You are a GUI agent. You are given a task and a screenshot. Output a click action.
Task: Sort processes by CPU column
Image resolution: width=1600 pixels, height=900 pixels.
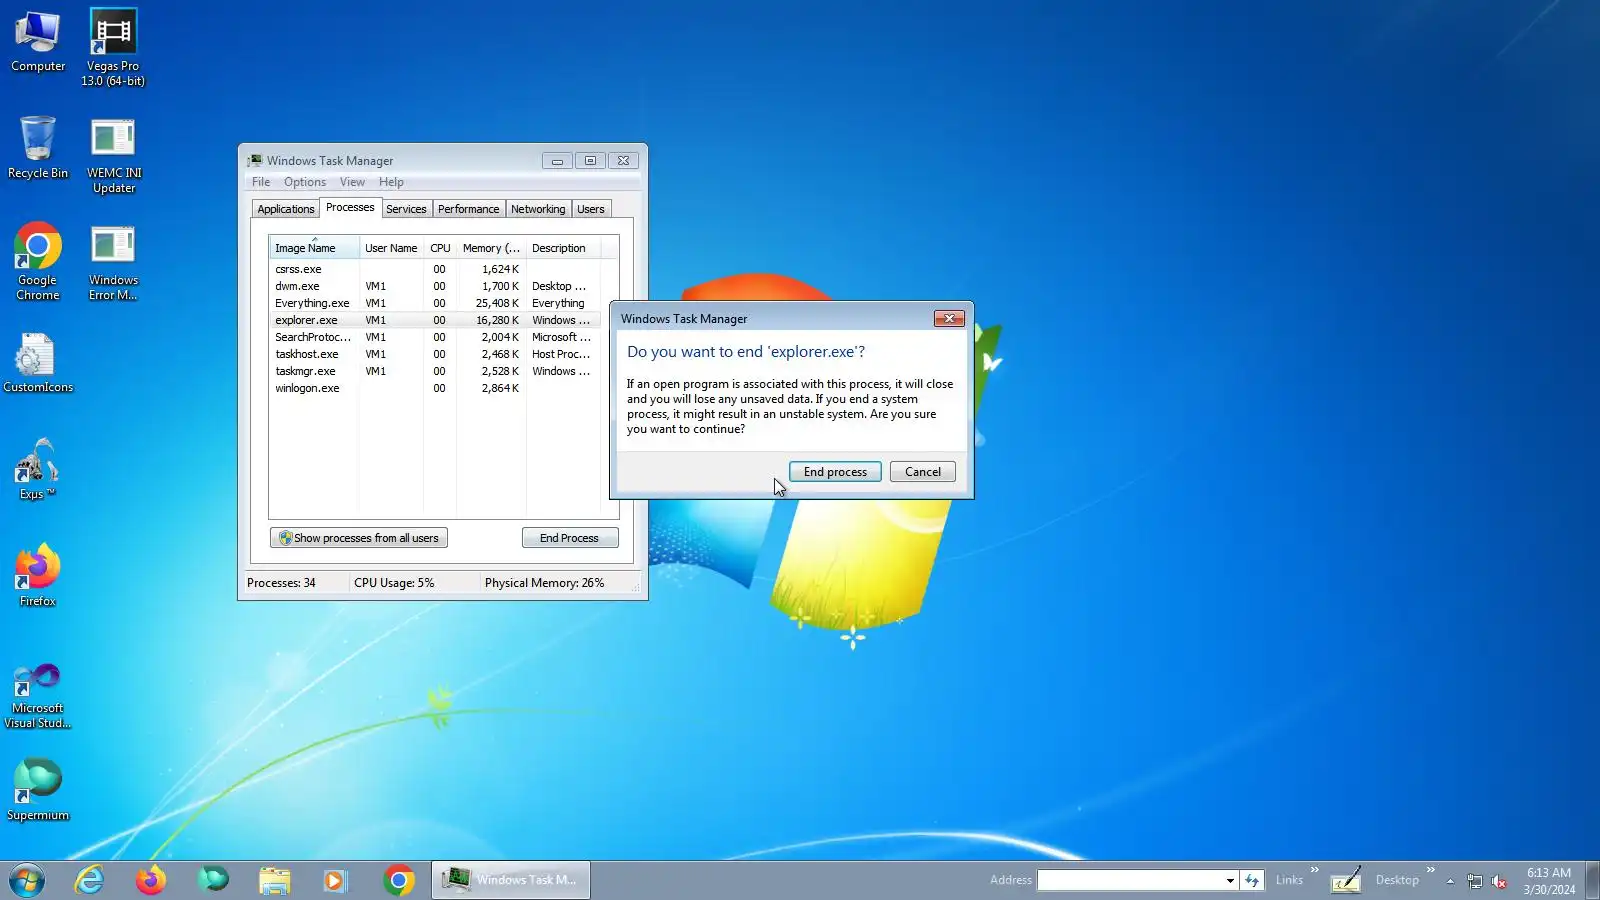(440, 248)
